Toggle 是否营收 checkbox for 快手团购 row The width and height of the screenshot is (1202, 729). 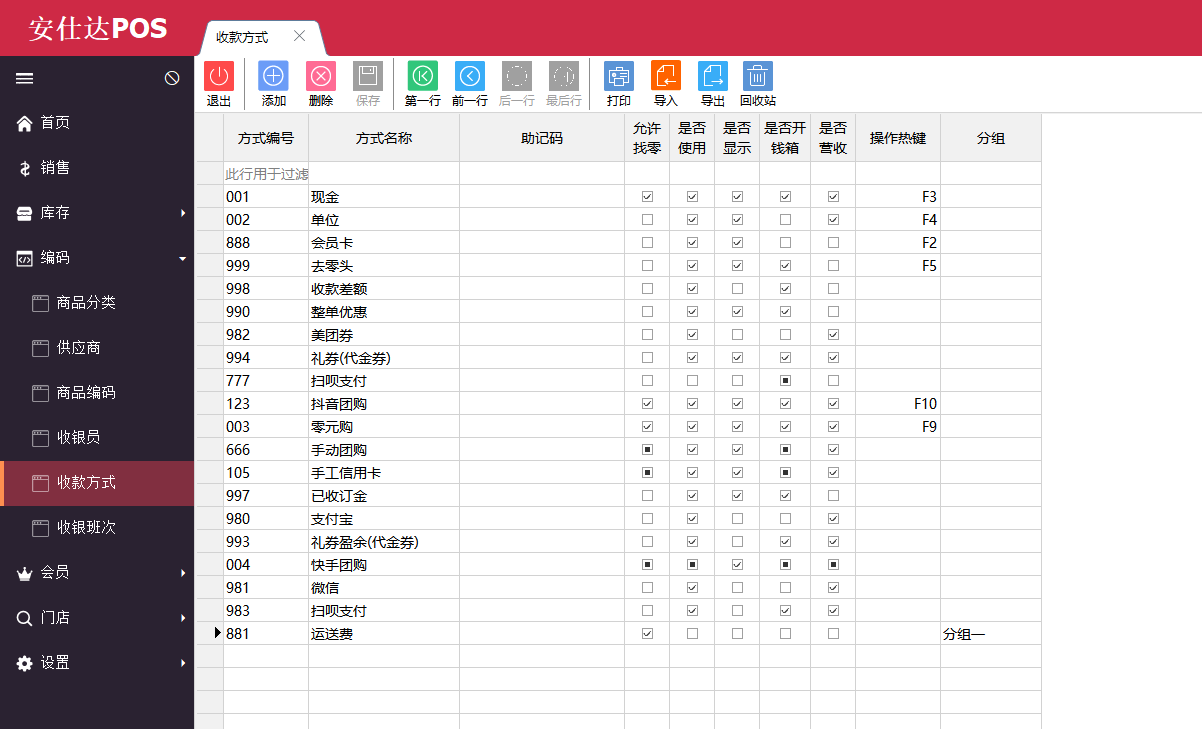833,564
